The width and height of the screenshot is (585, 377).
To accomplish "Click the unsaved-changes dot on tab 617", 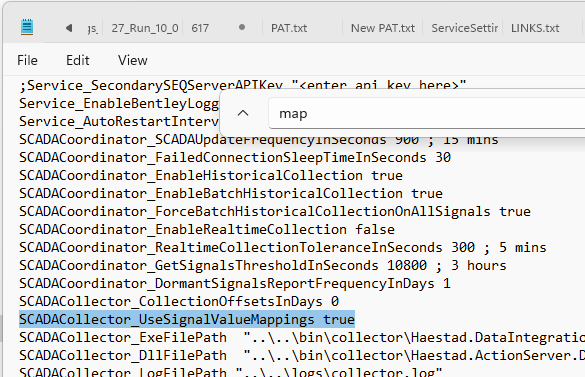I will pos(242,27).
